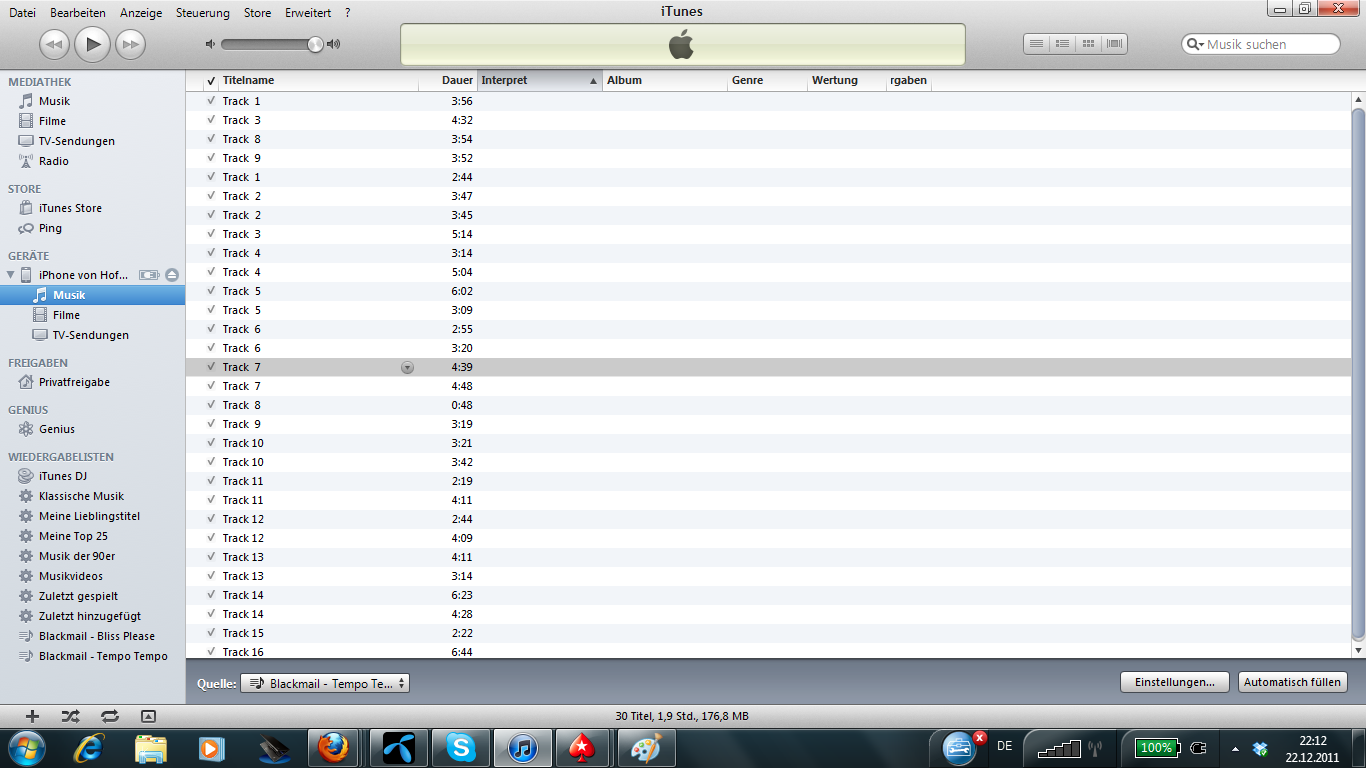Open the arrow menu on the Track 7 4:39 row
This screenshot has width=1366, height=768.
coord(407,368)
